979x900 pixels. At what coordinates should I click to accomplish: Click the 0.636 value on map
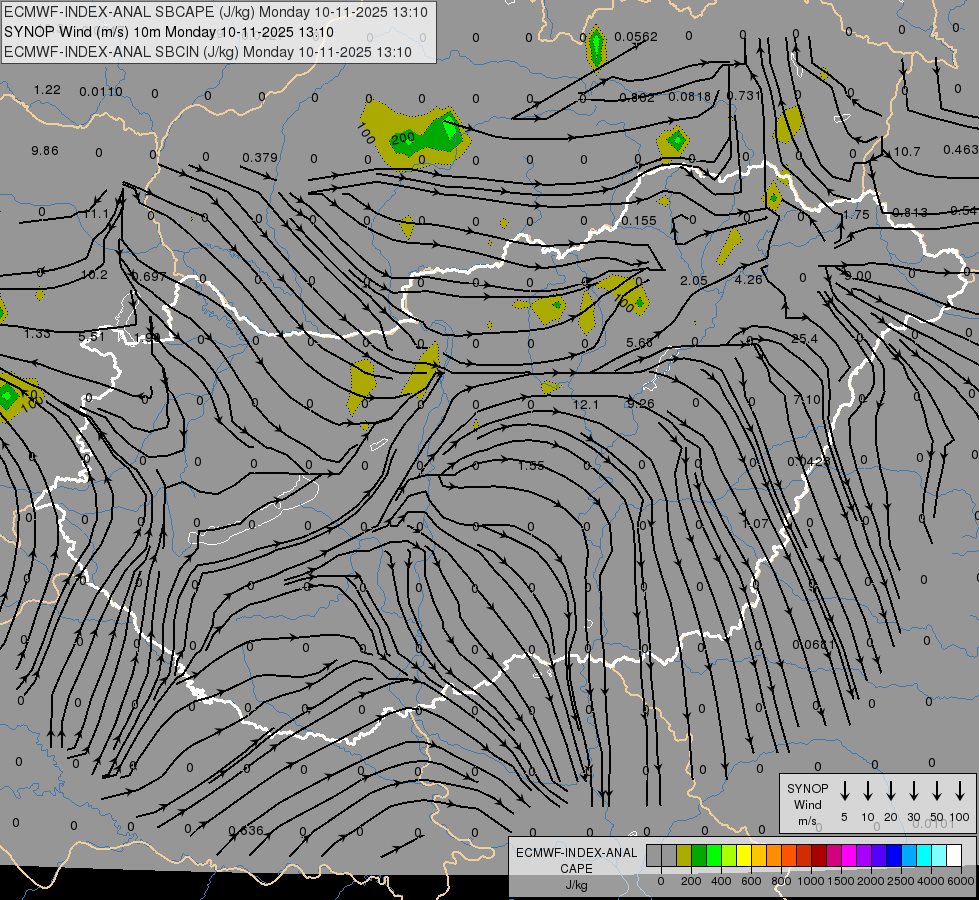246,831
